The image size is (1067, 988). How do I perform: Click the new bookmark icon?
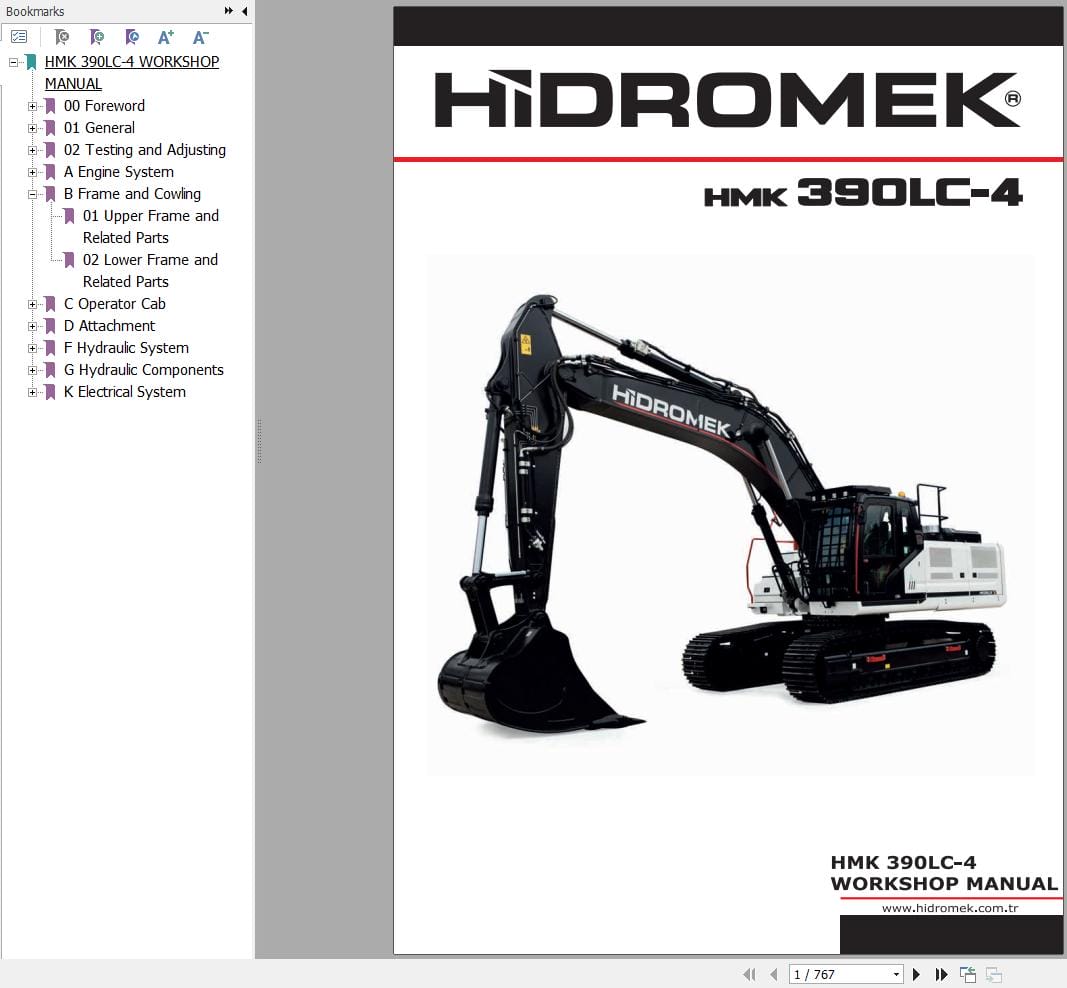[97, 36]
